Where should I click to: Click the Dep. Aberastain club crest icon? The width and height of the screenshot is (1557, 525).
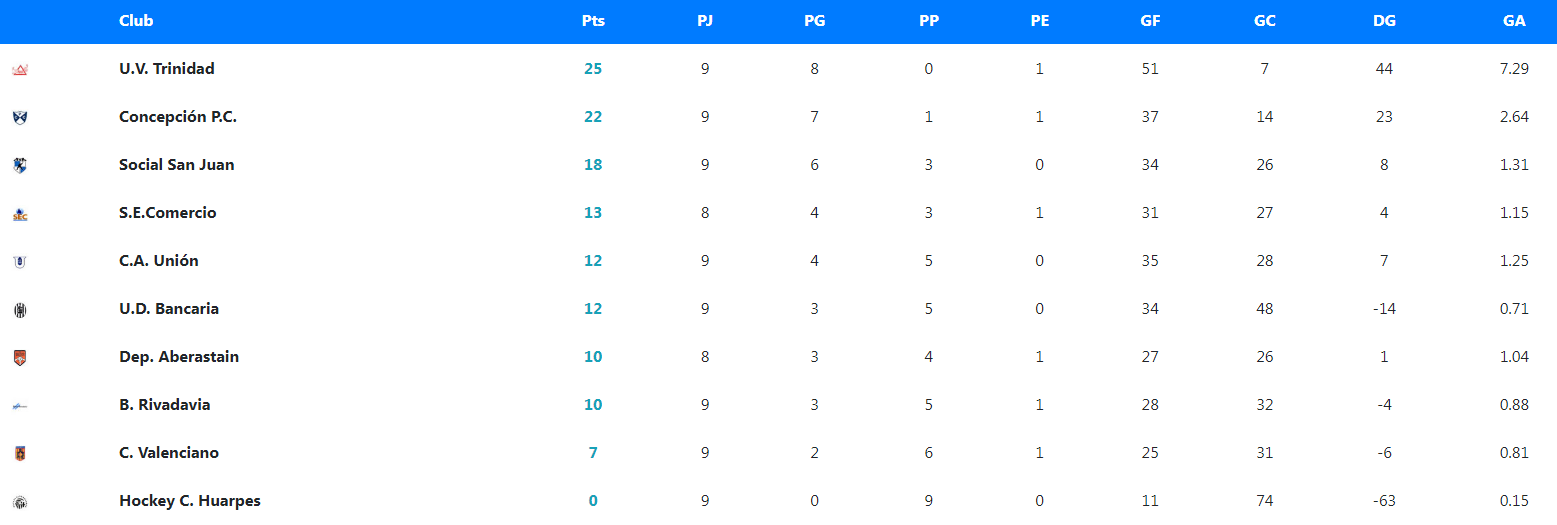coord(20,357)
